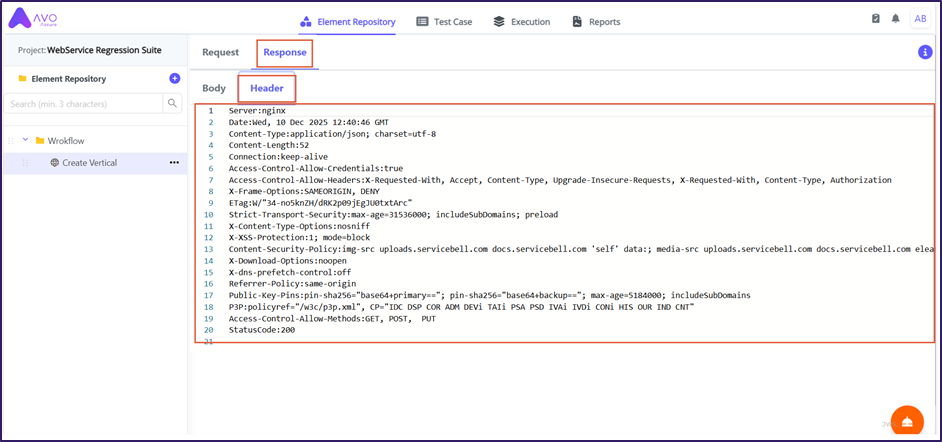Switch to the Body sub-tab

click(214, 88)
